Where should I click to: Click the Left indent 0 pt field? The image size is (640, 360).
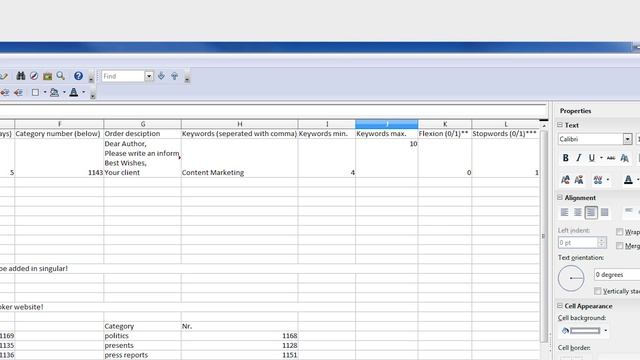[x=578, y=242]
